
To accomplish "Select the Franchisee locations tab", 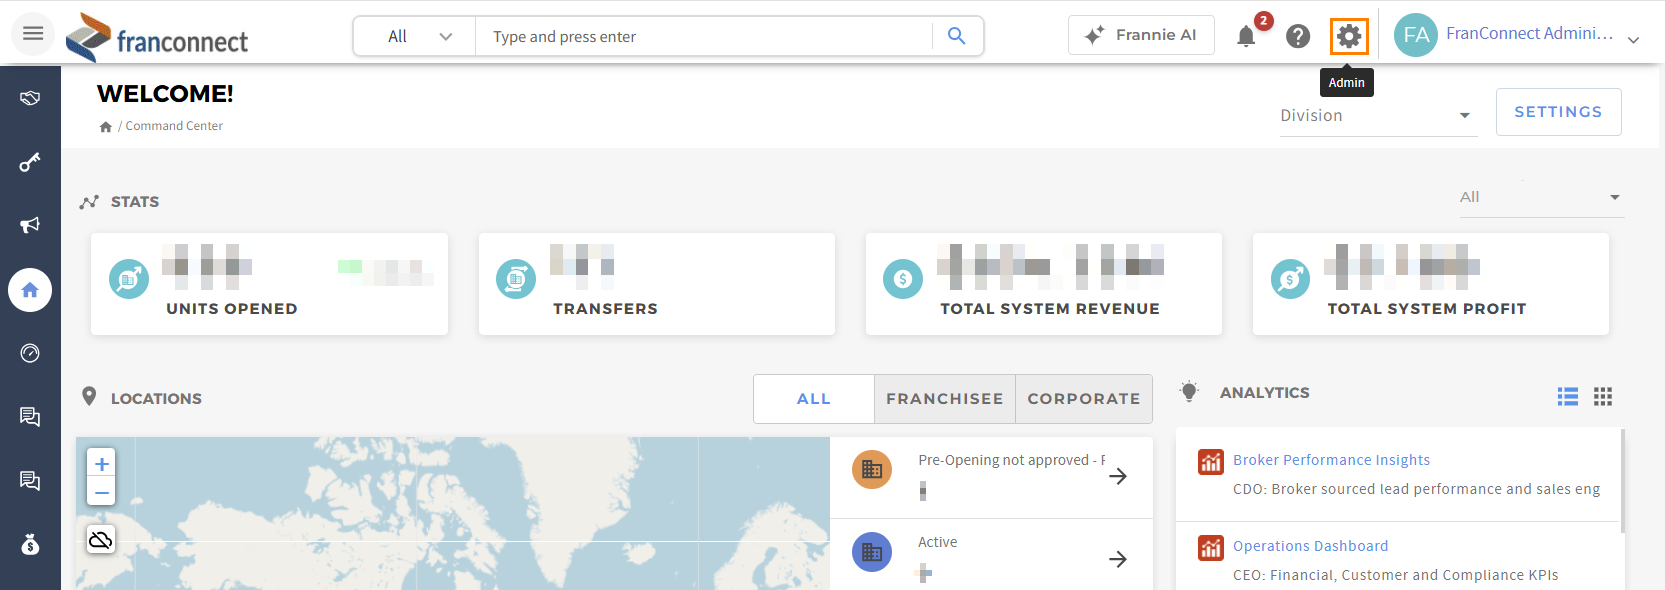I will 944,399.
